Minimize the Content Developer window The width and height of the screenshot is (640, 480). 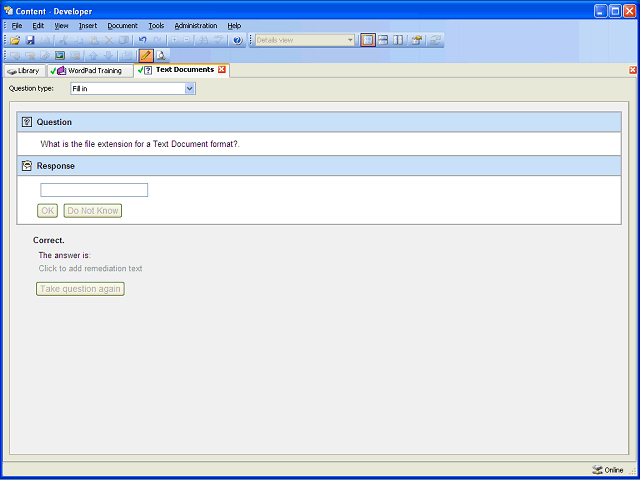pyautogui.click(x=600, y=11)
